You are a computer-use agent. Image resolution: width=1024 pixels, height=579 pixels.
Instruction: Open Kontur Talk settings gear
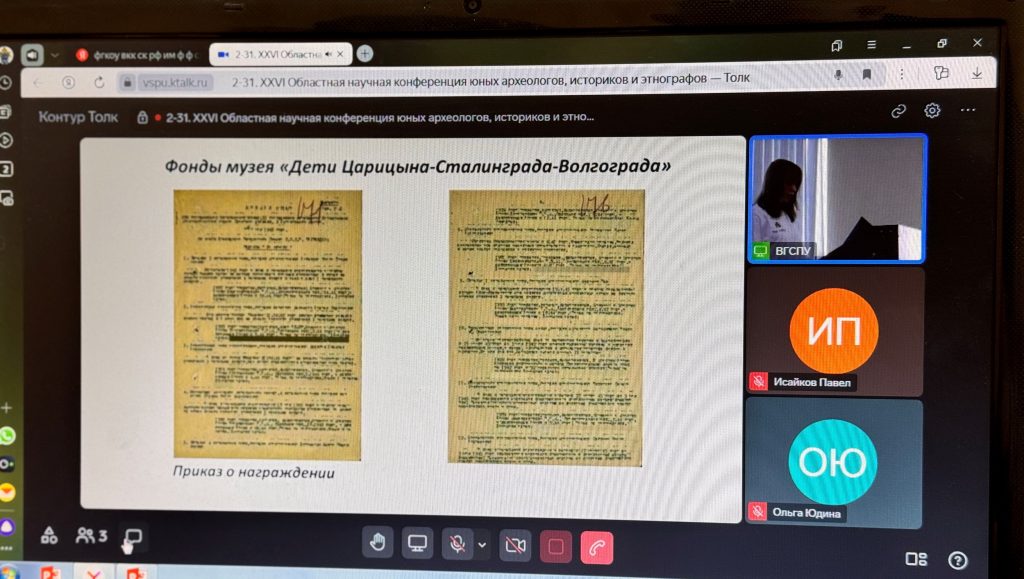pyautogui.click(x=932, y=110)
